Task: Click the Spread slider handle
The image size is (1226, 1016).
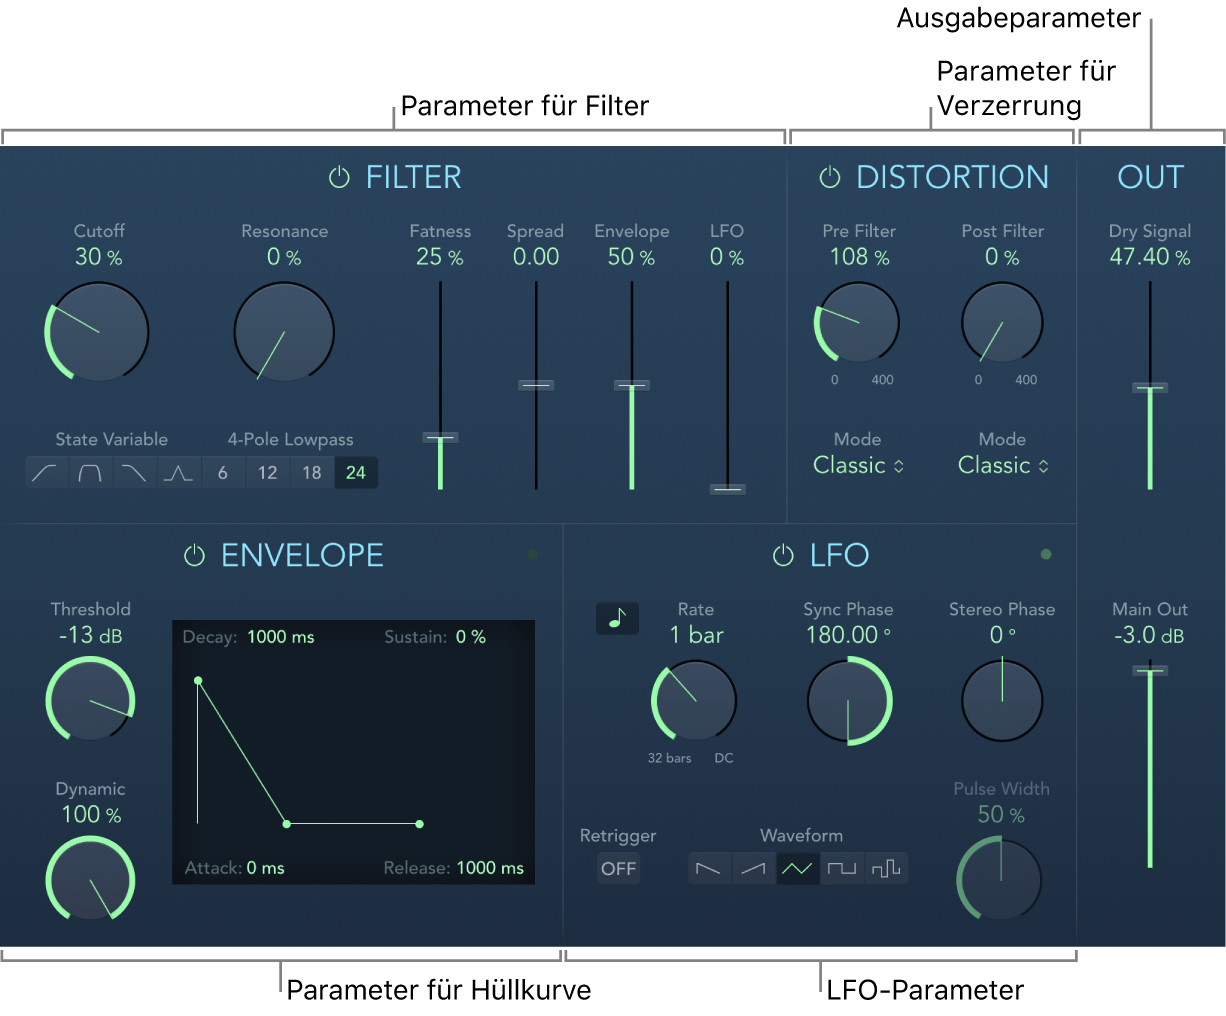Action: click(x=536, y=385)
